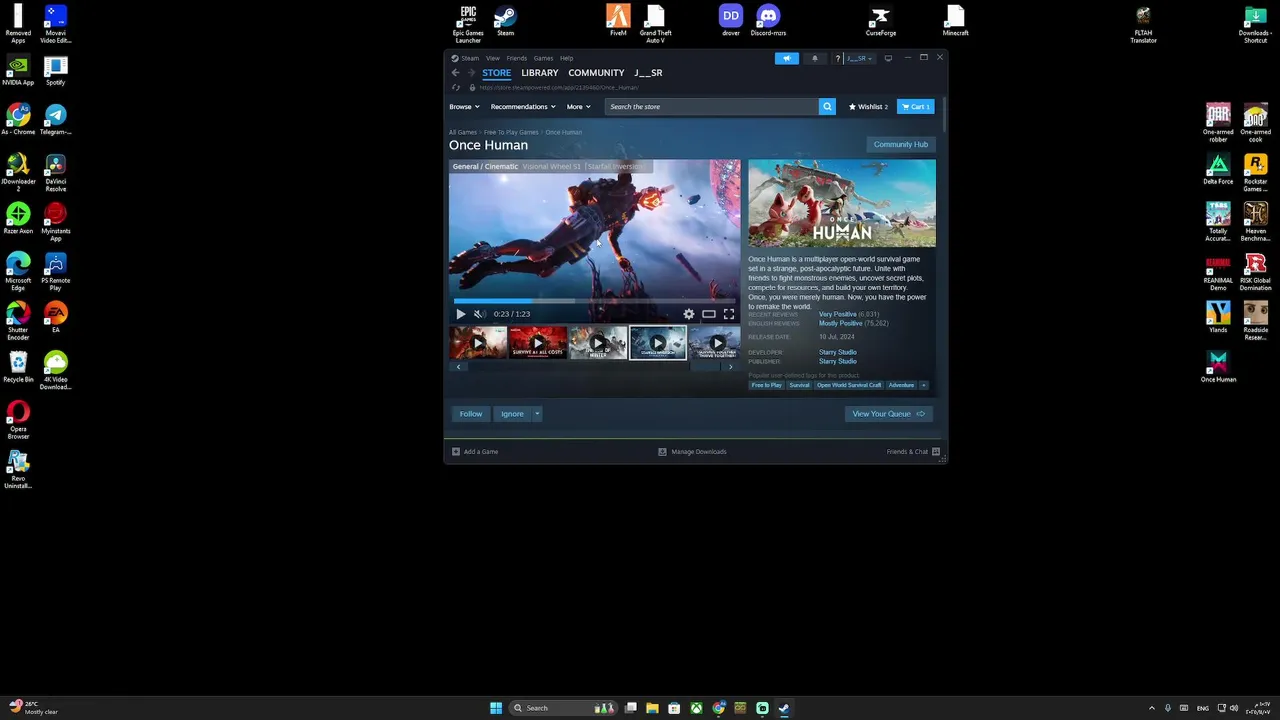
Task: Expand more tags with plus button
Action: click(x=923, y=385)
